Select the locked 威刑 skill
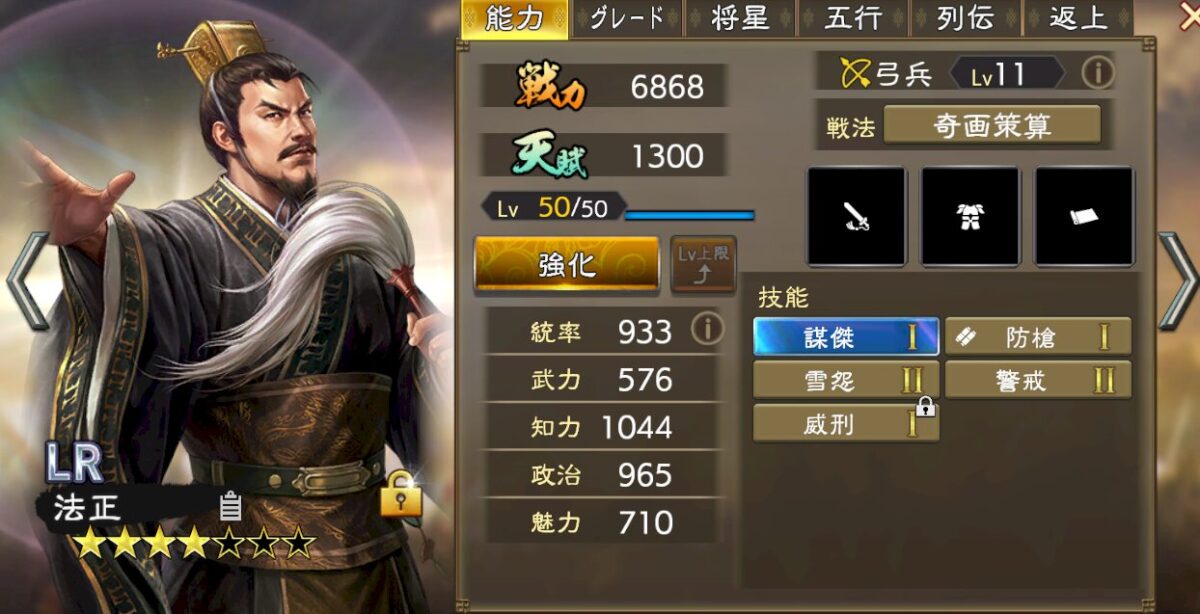The height and width of the screenshot is (614, 1200). pos(846,424)
